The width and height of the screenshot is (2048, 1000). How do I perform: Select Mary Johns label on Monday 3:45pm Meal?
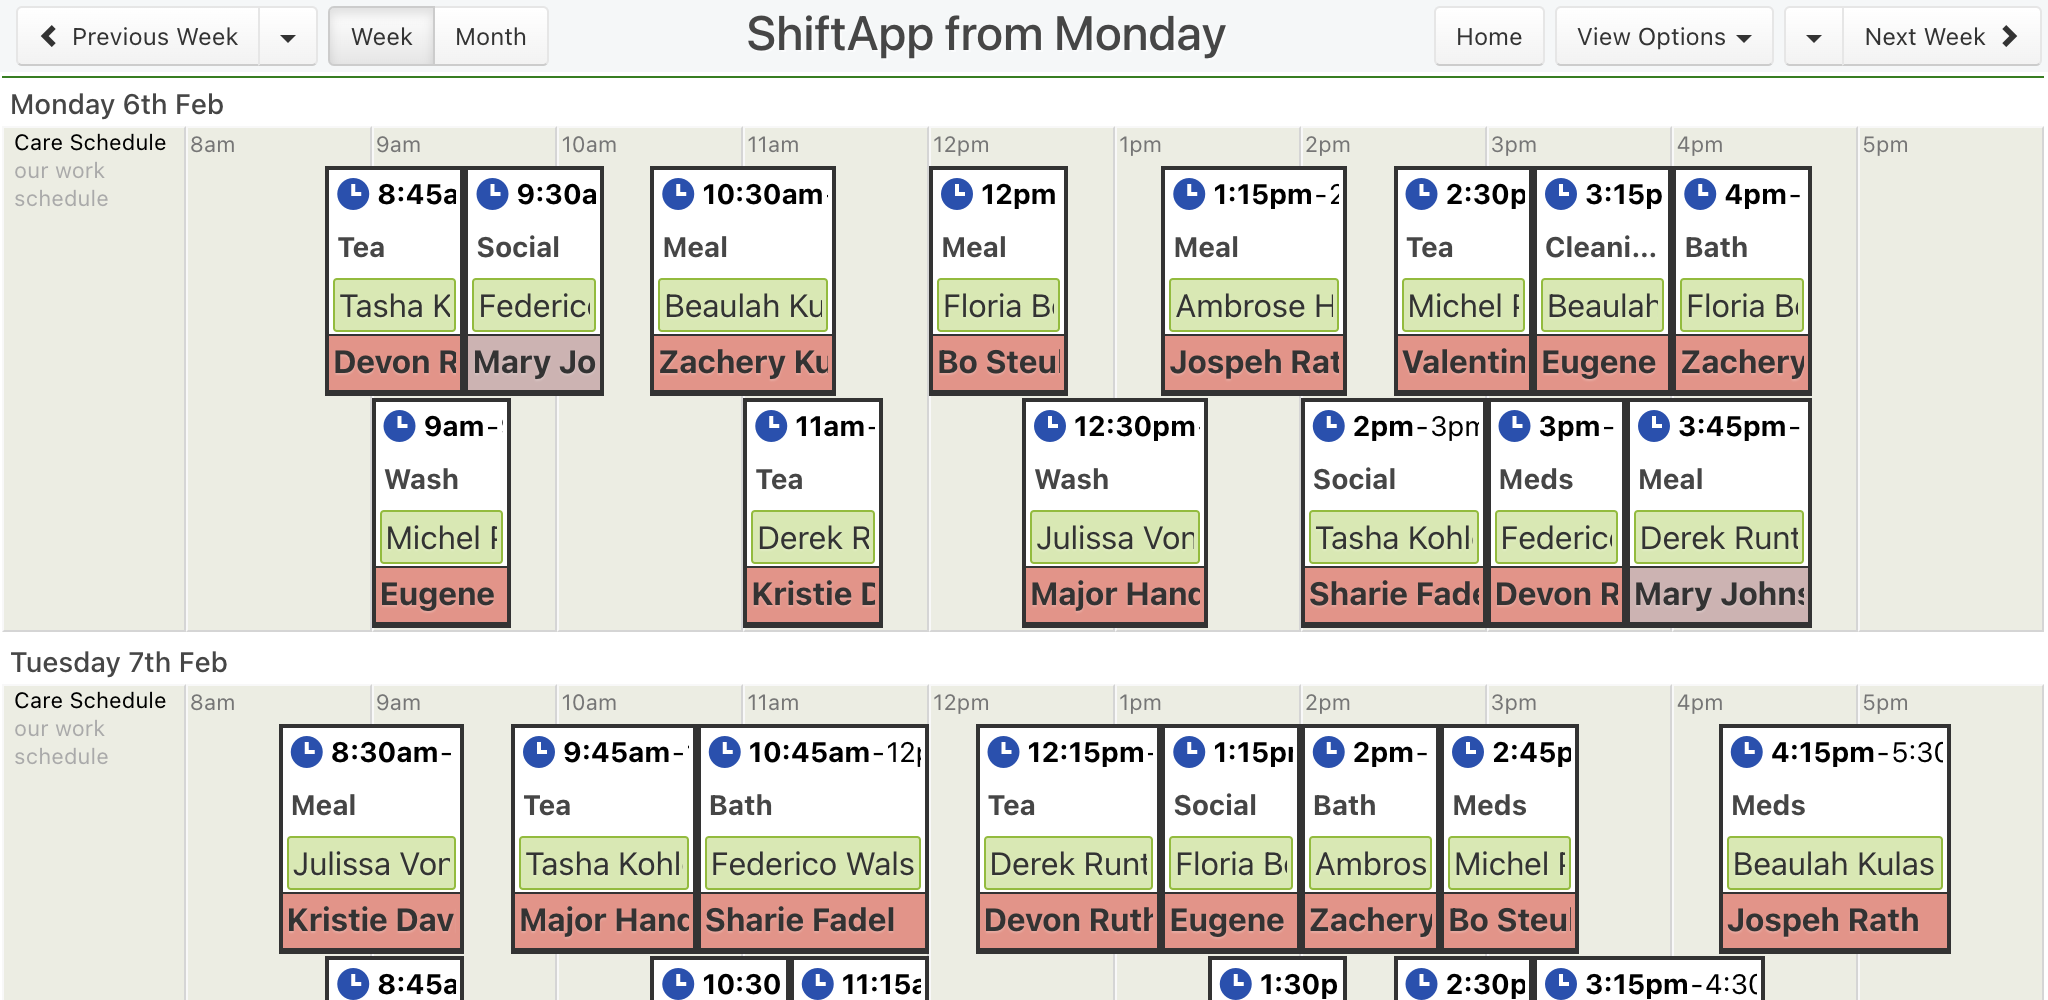[x=1719, y=594]
